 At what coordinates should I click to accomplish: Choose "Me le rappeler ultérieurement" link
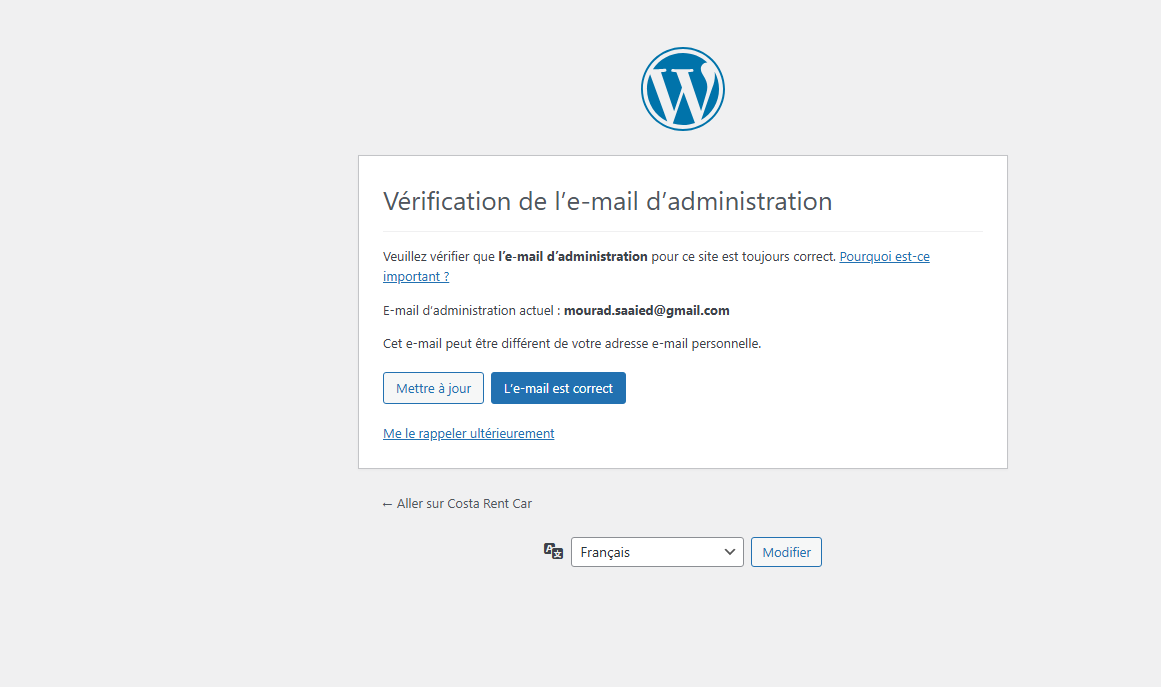pos(468,434)
